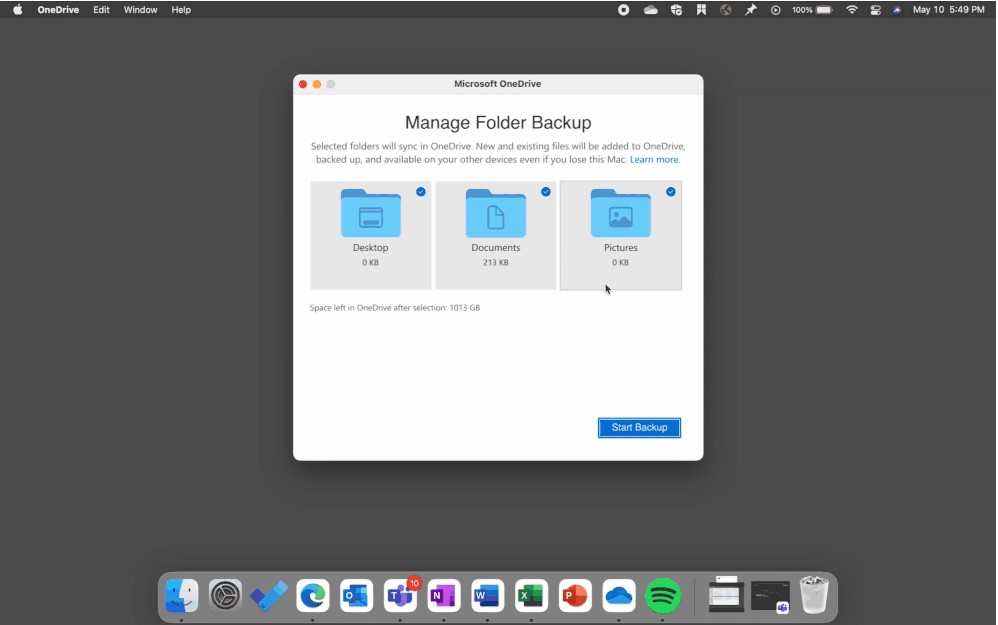The width and height of the screenshot is (998, 625).
Task: Launch PowerPoint from the Dock
Action: tap(575, 596)
